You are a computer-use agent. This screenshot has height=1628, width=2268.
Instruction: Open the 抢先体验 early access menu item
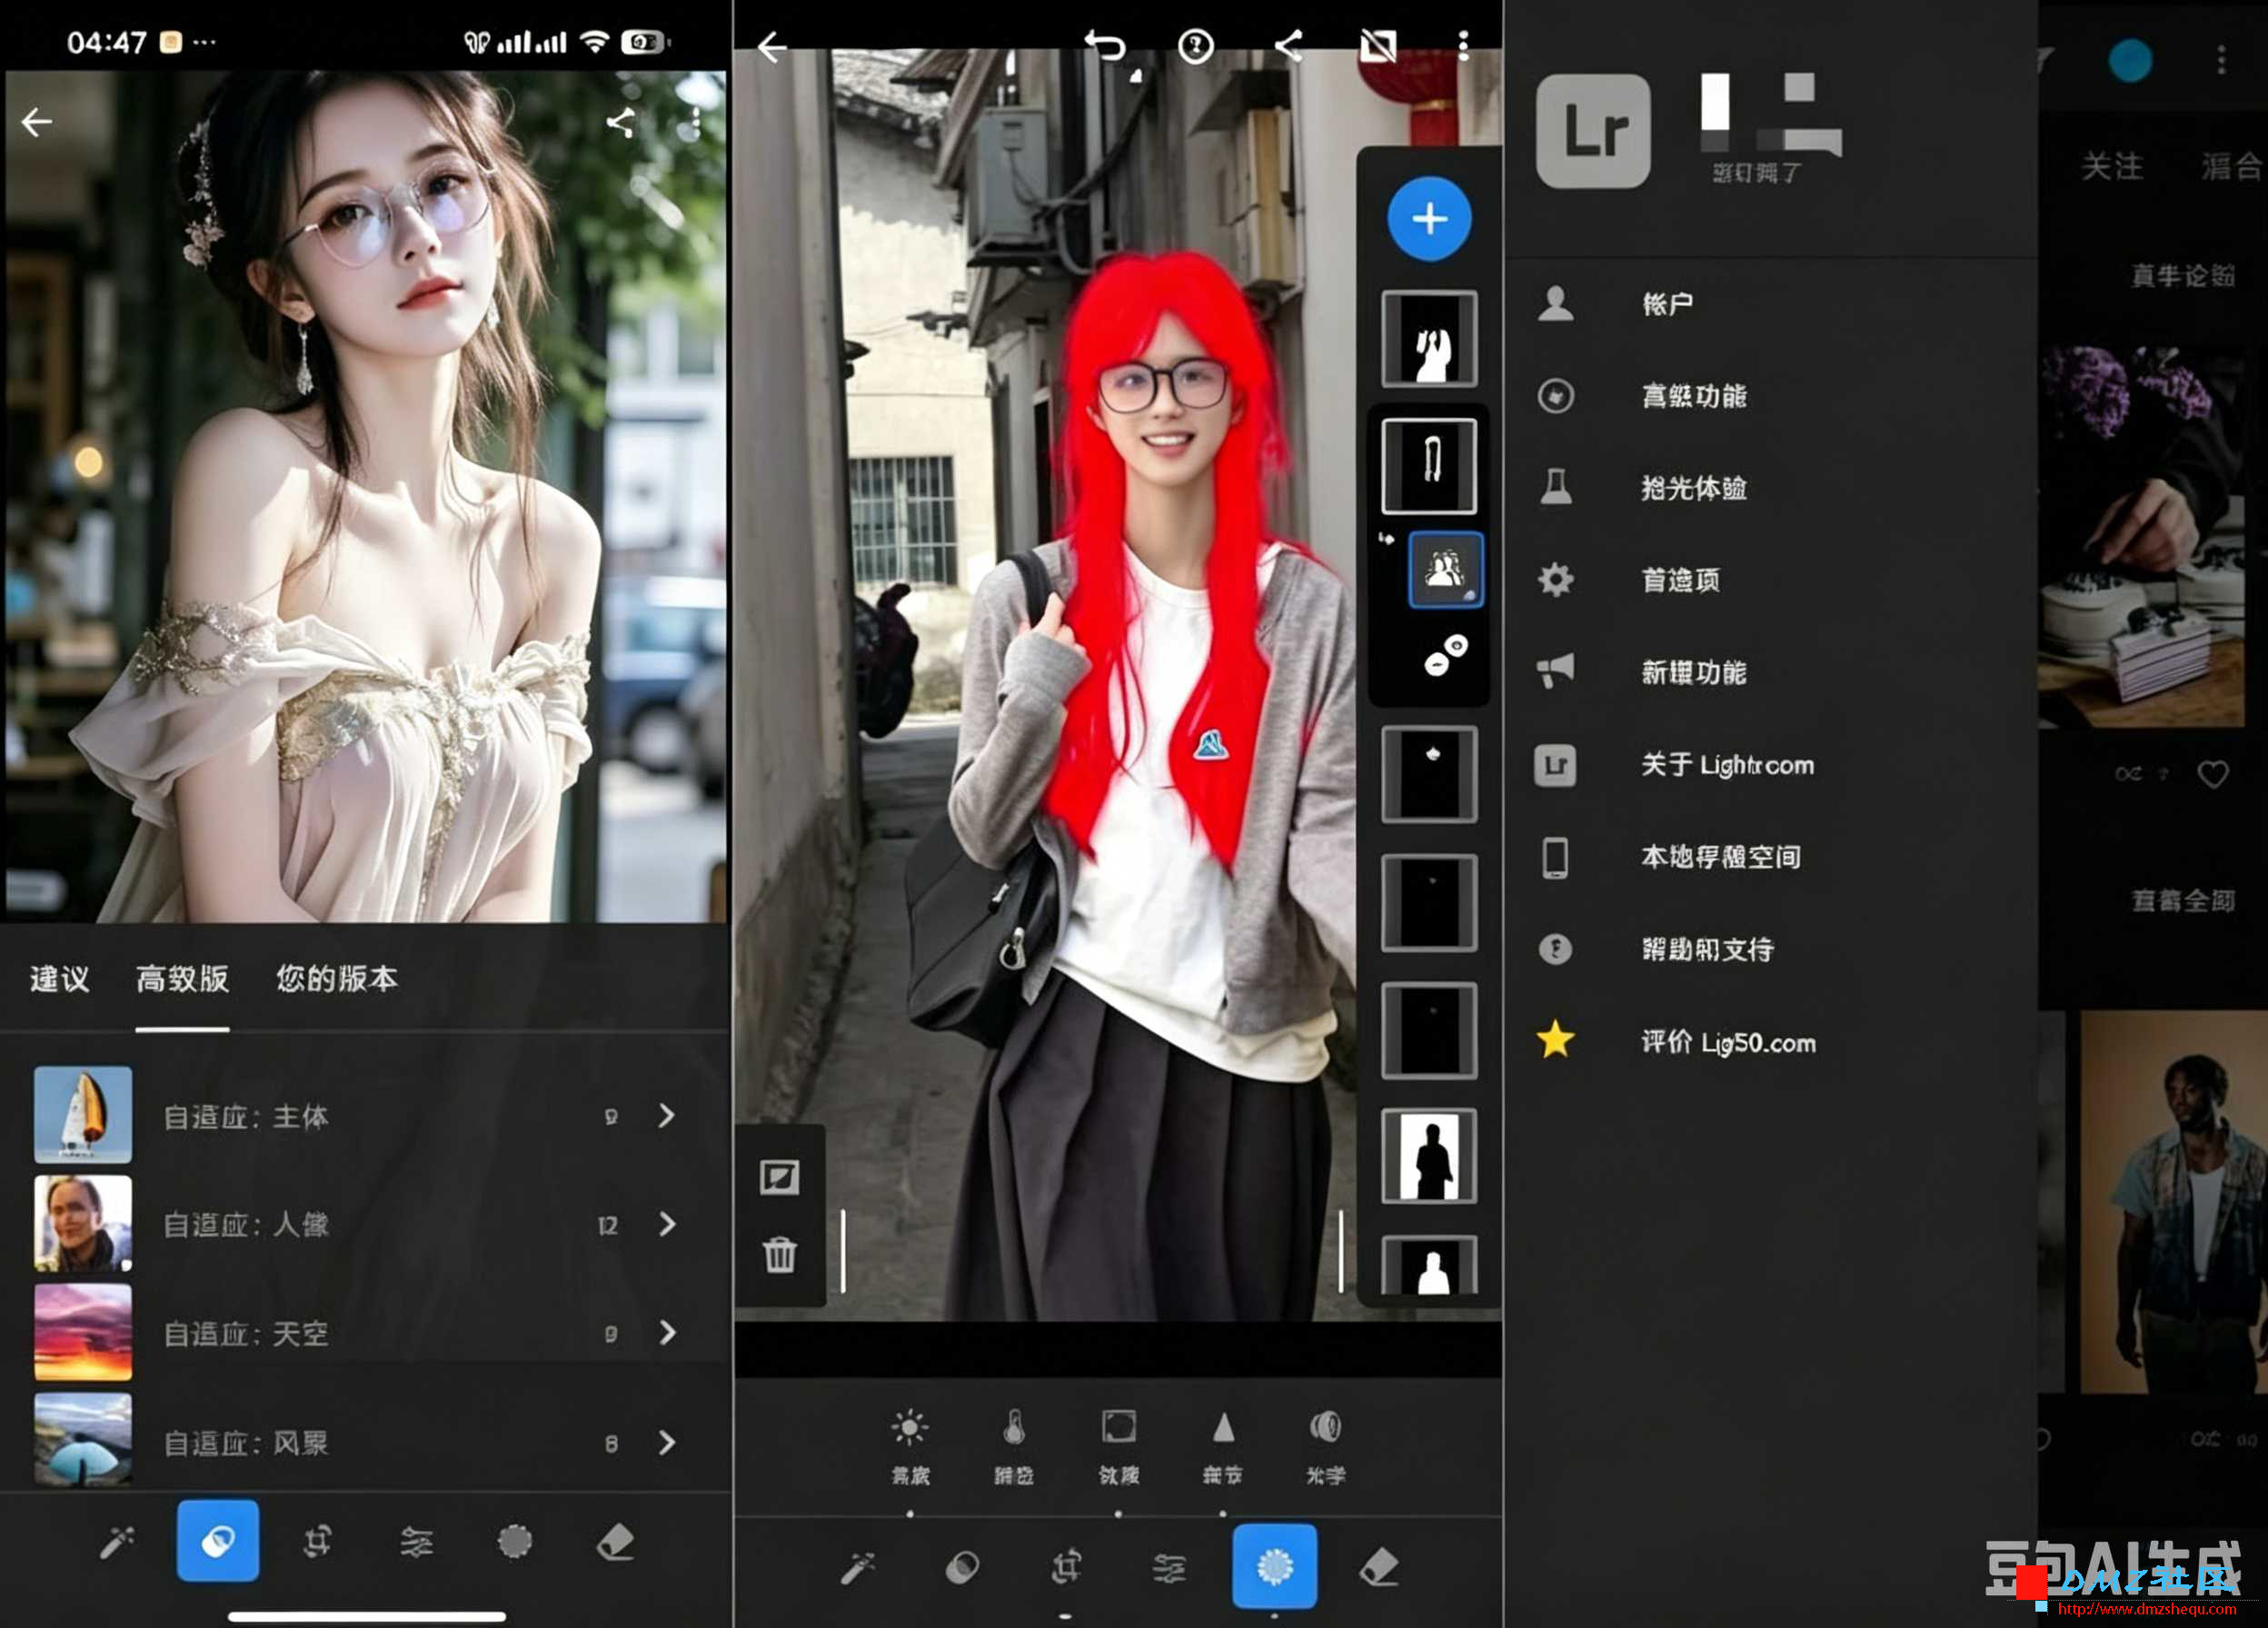pyautogui.click(x=1771, y=488)
